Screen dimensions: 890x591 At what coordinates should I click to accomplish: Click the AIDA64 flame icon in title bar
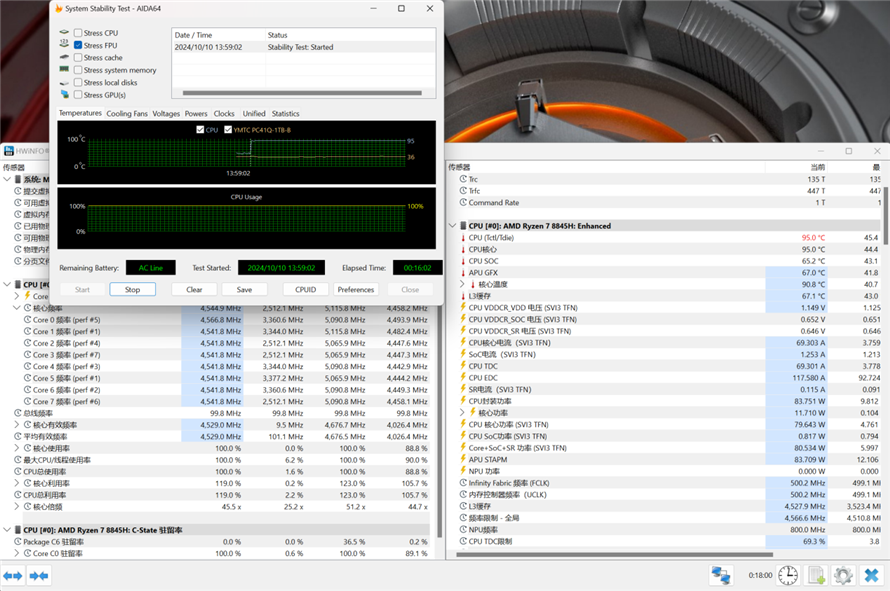[x=57, y=8]
